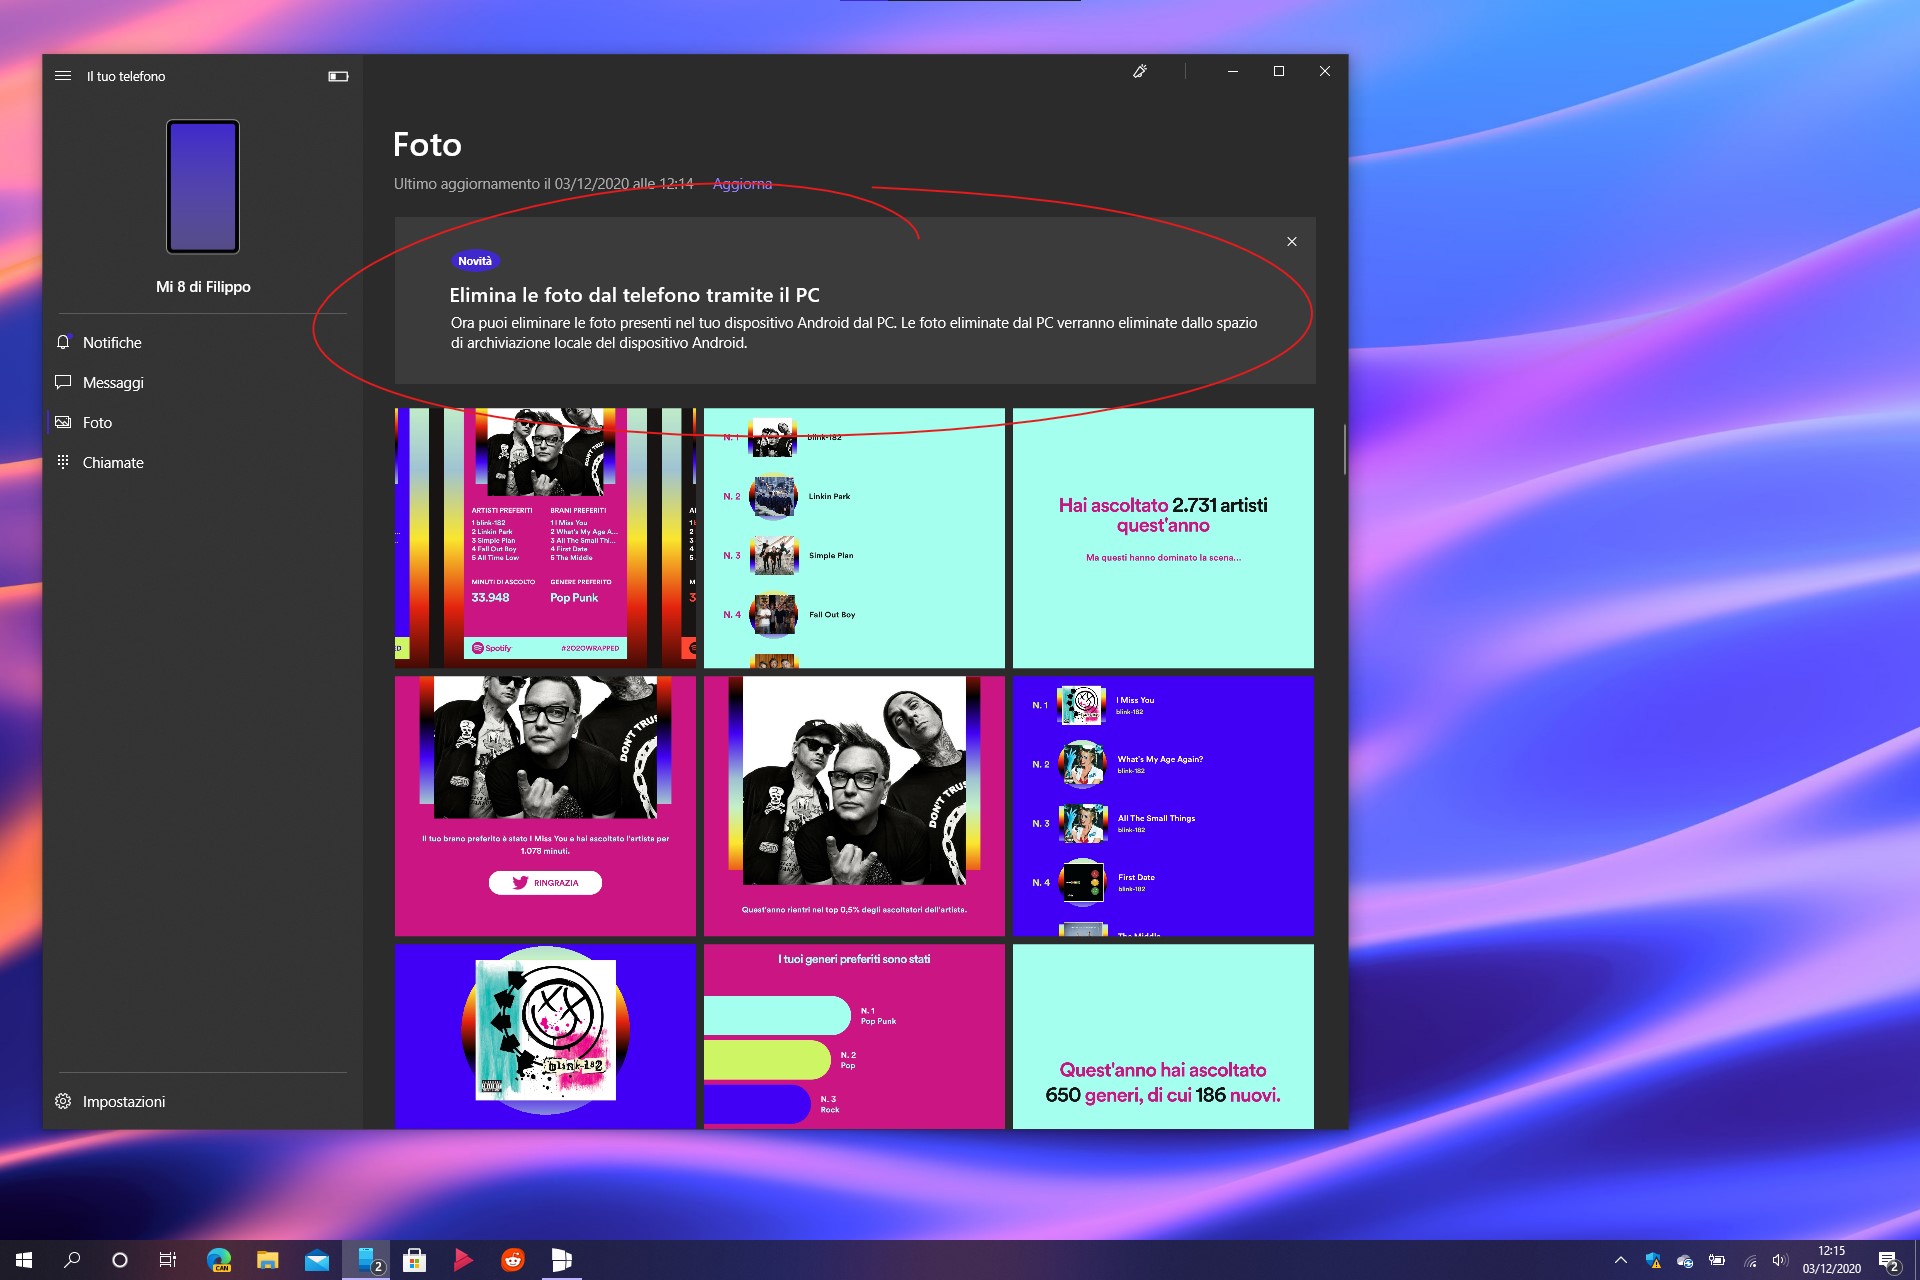Click the Windows Security tray icon
Viewport: 1920px width, 1280px height.
1653,1260
